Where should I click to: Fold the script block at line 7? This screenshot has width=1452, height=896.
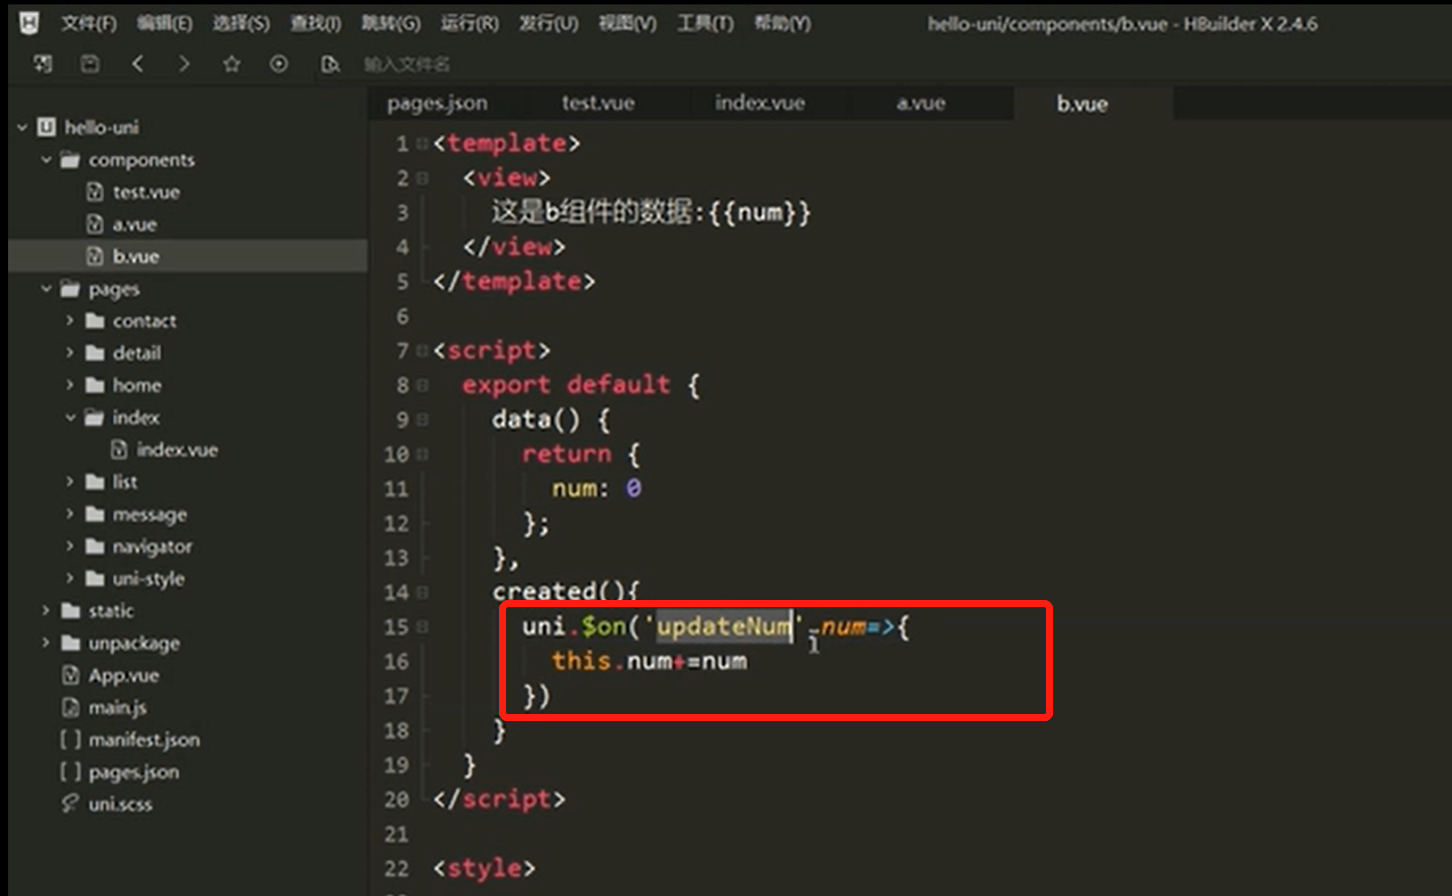point(422,351)
